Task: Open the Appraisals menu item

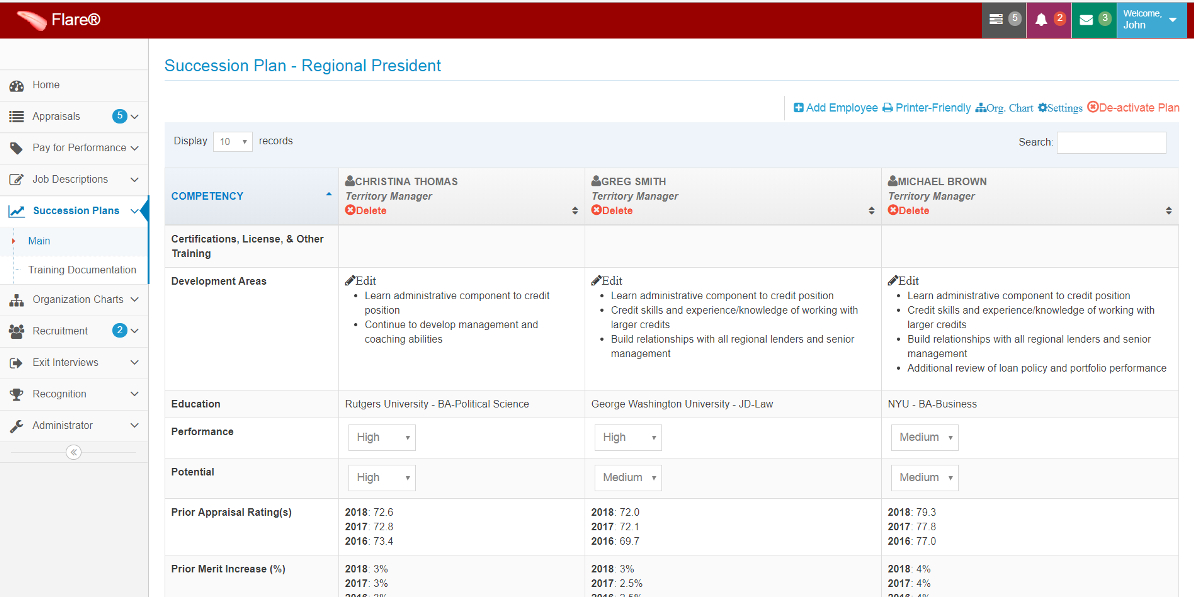Action: tap(74, 117)
